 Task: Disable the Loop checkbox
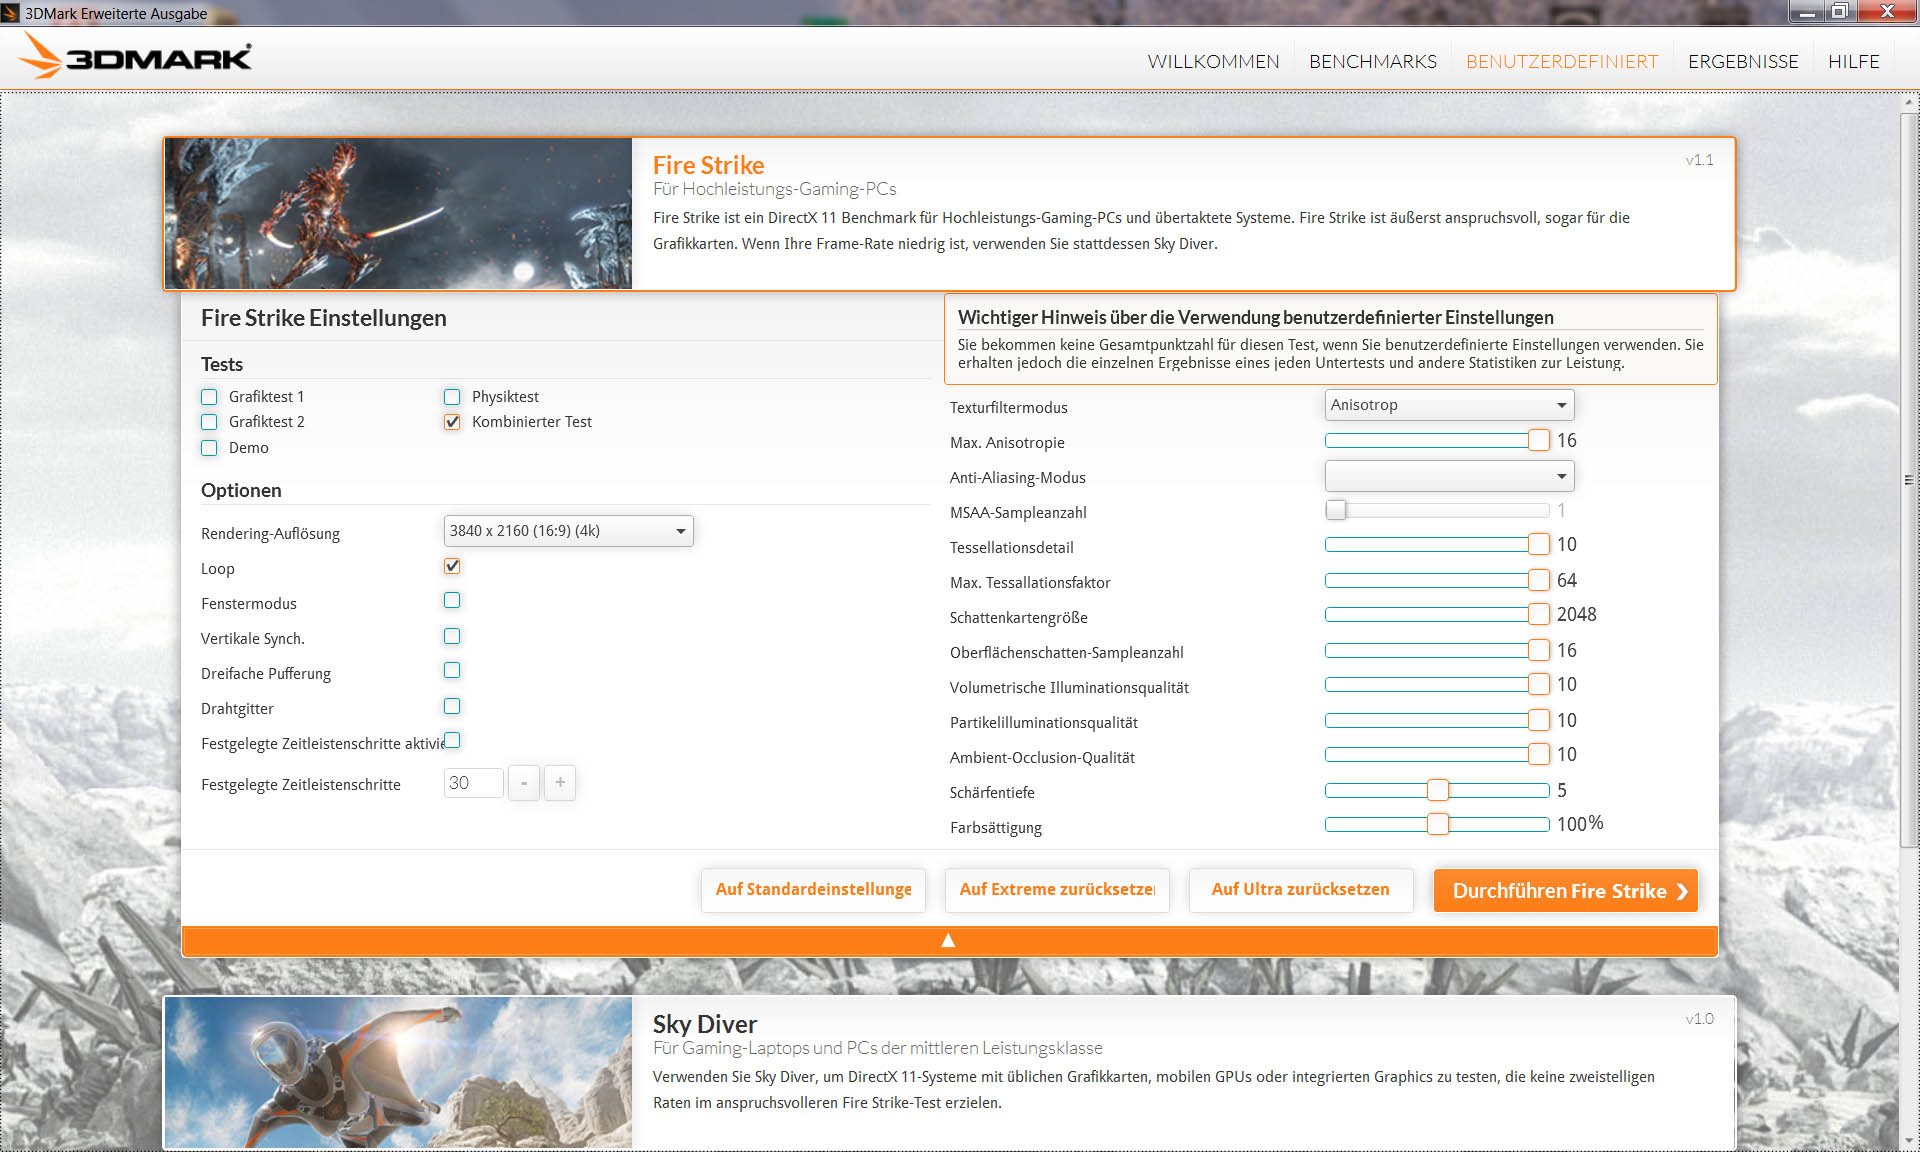click(x=452, y=566)
